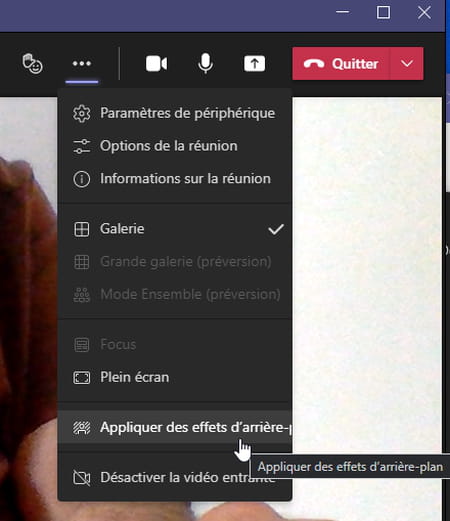Open the reactions and raise hand button

(32, 63)
